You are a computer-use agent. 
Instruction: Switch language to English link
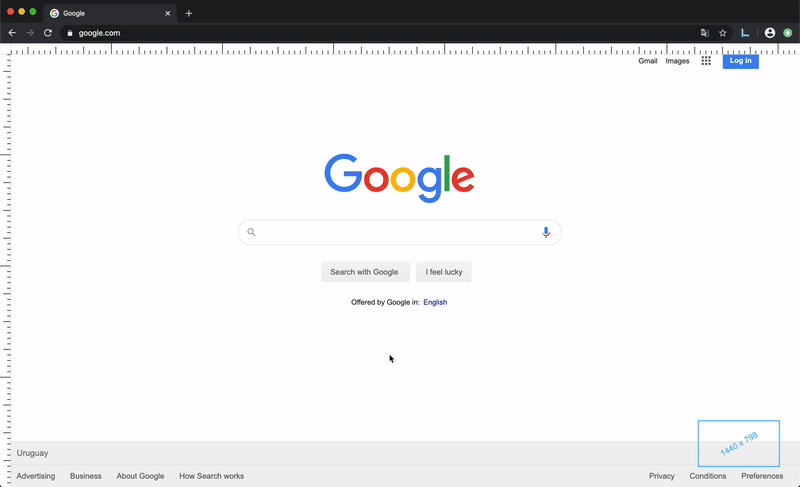pos(435,302)
